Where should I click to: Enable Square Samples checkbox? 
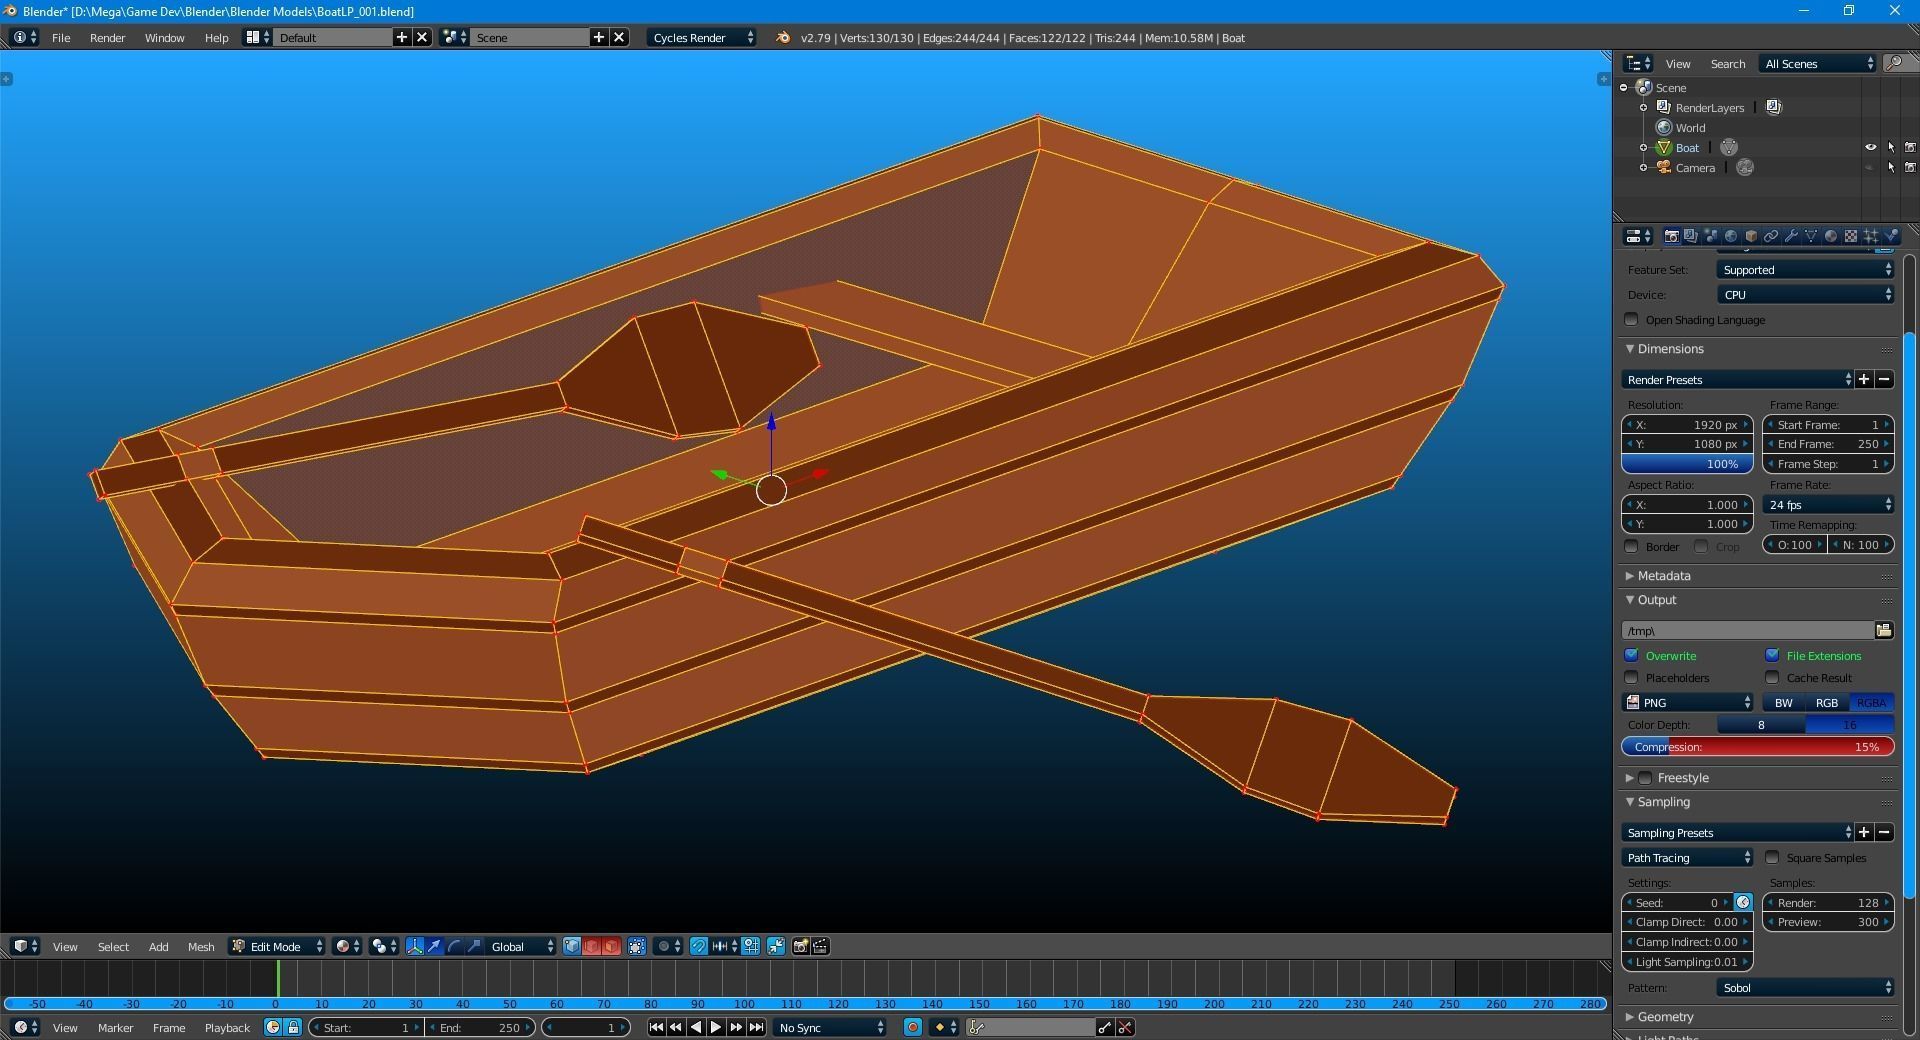(1772, 858)
